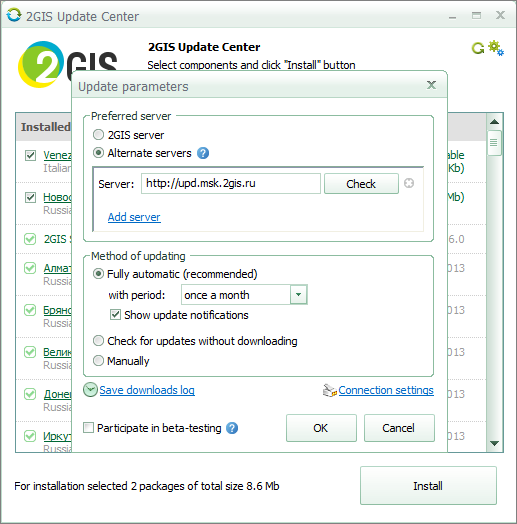
Task: Click the Cancel button
Action: [x=399, y=428]
